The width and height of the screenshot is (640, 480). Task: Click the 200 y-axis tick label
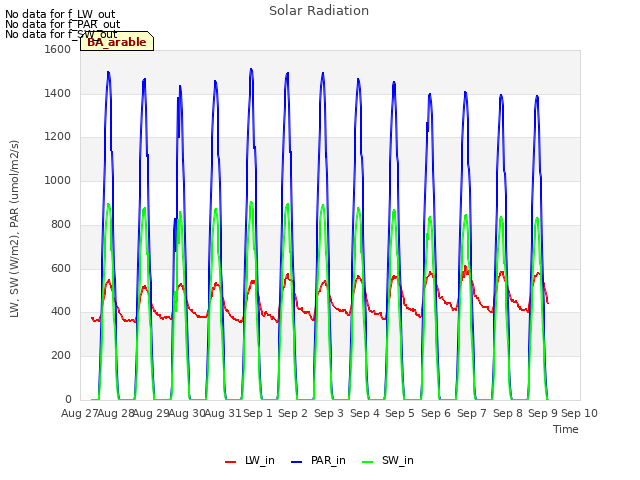pos(61,356)
